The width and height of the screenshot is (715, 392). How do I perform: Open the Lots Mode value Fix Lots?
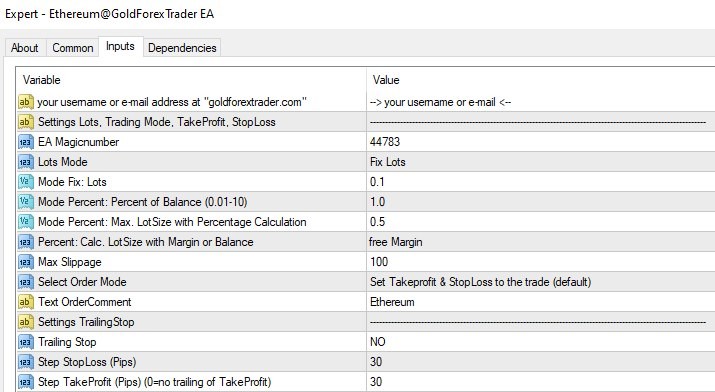click(541, 162)
